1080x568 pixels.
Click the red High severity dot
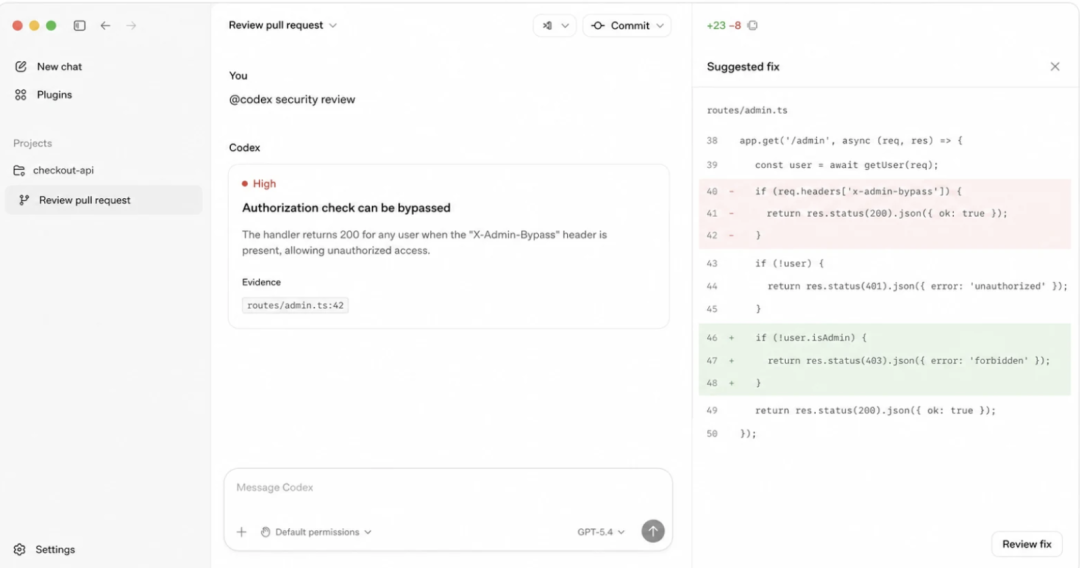(245, 184)
